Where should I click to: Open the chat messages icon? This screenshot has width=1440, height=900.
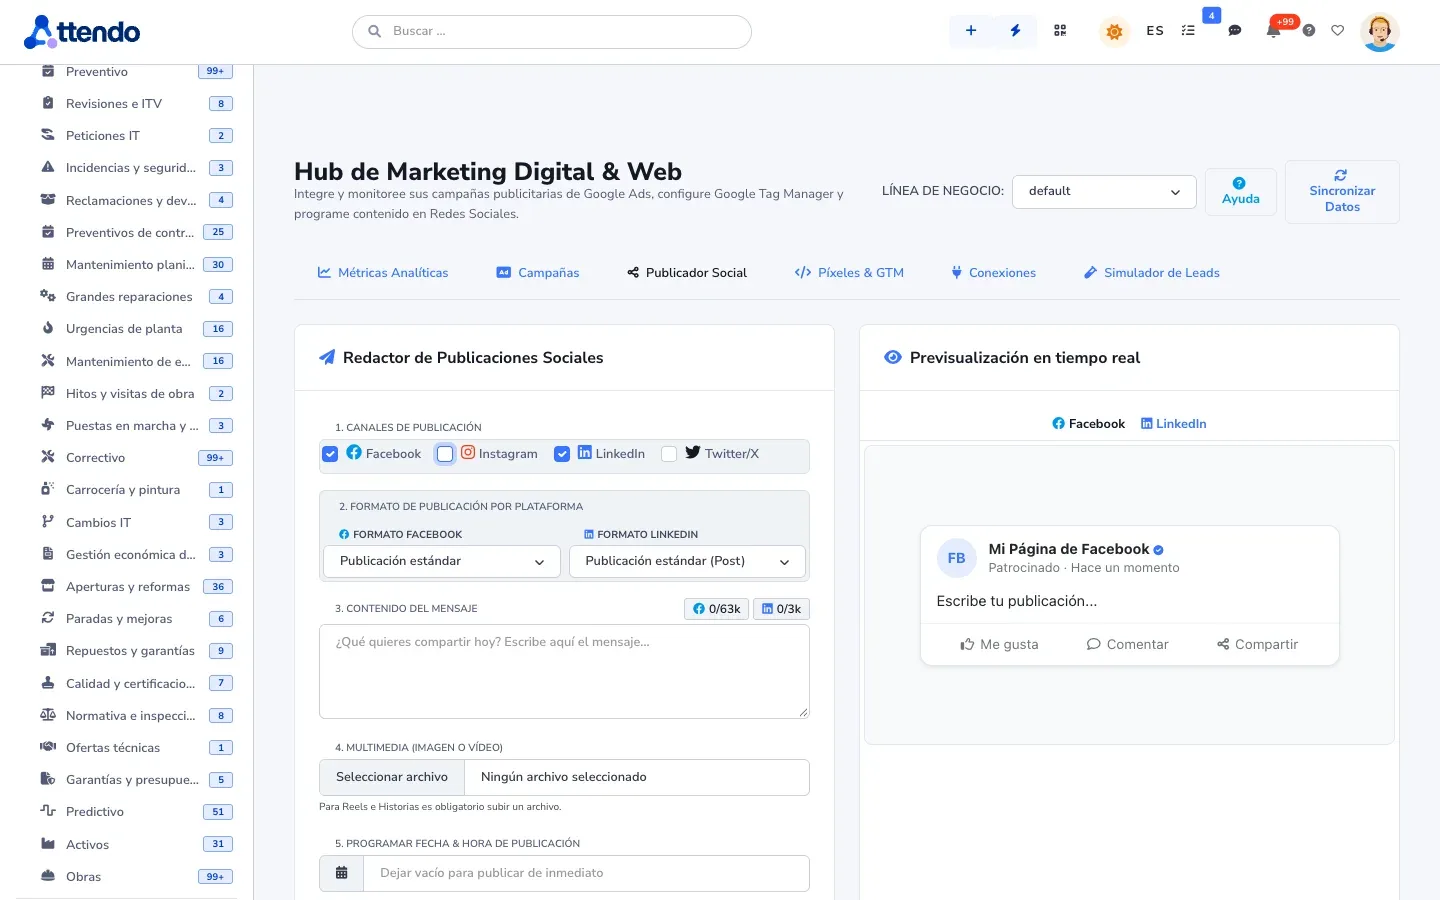pos(1235,31)
